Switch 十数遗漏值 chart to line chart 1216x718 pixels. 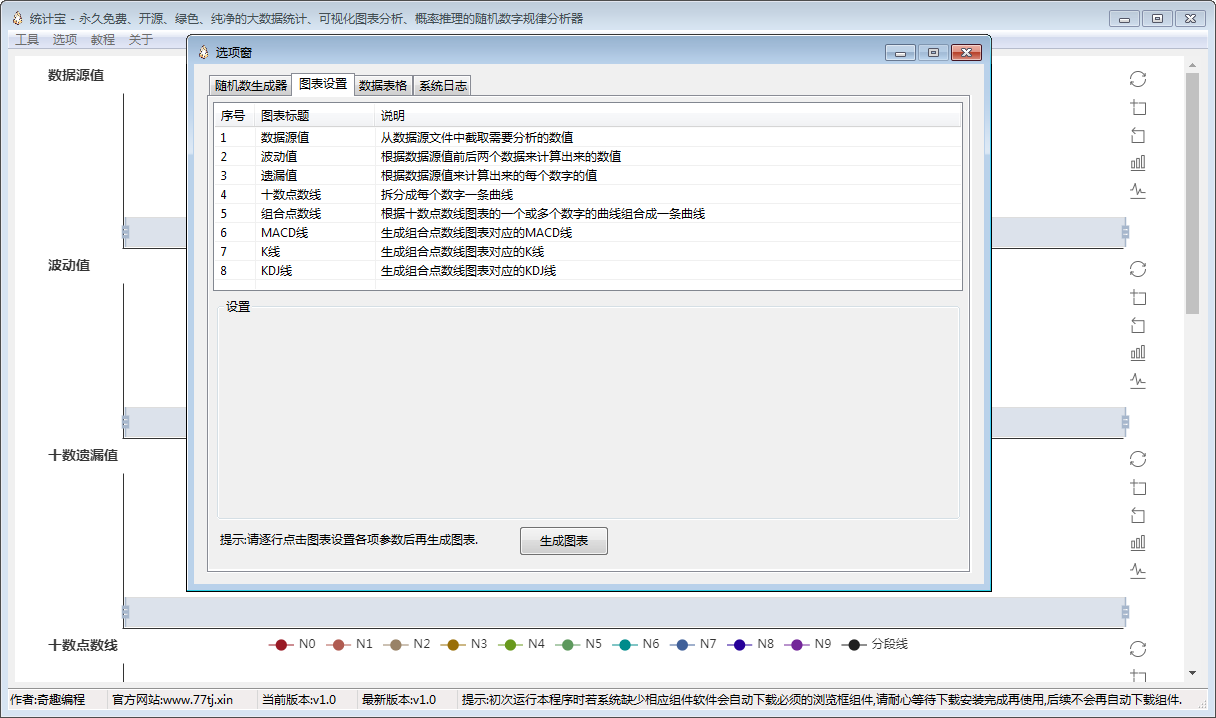coord(1137,571)
